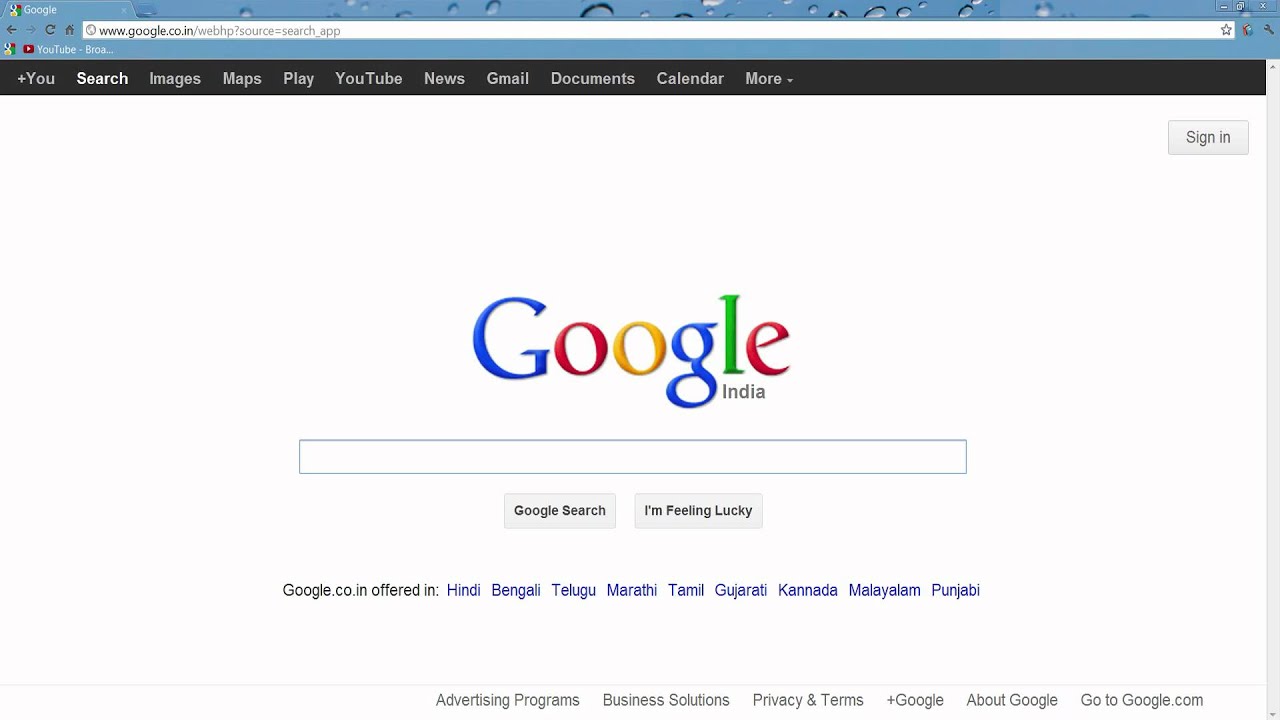Select the Google browser tab
This screenshot has height=720, width=1280.
click(66, 10)
